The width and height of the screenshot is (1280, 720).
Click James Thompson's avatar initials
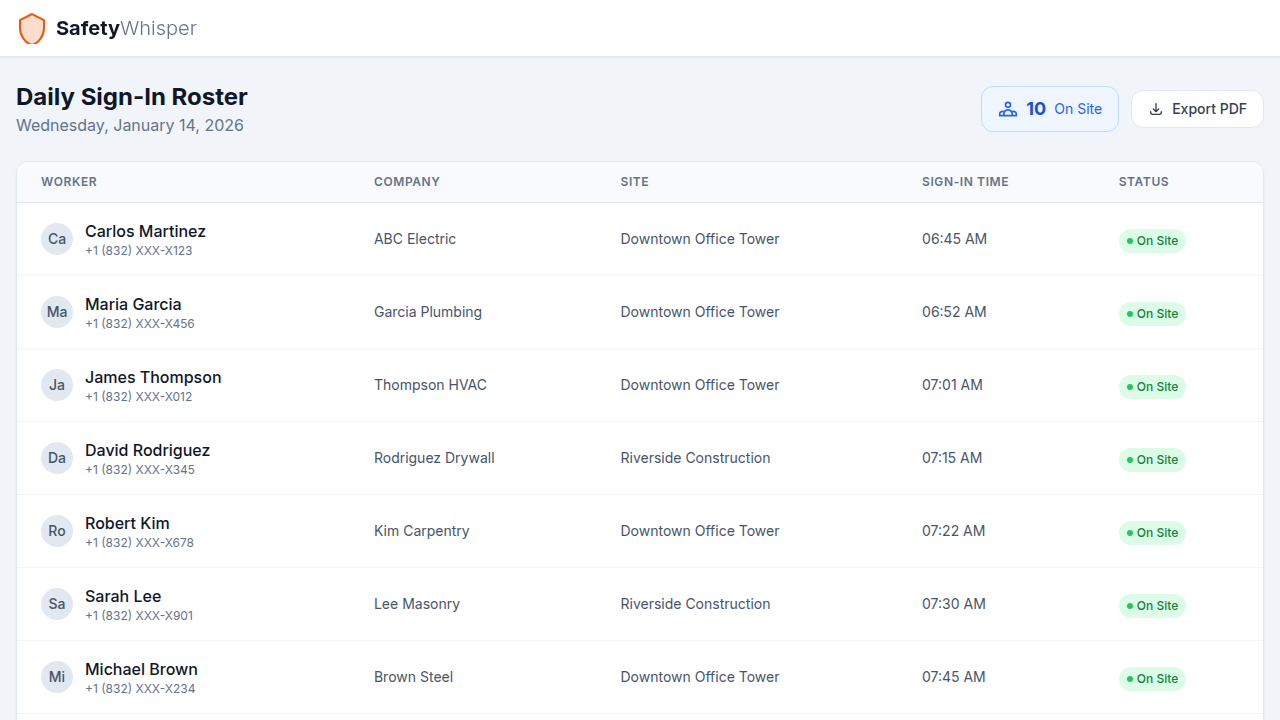pos(57,385)
